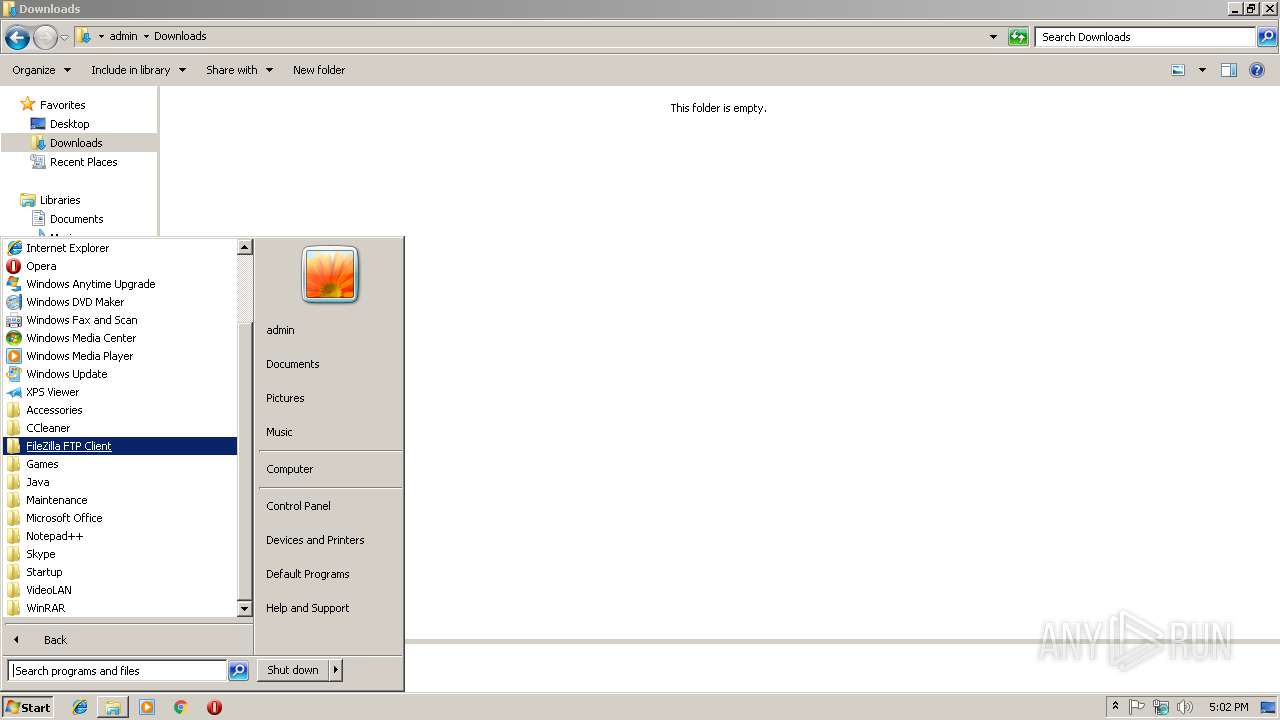Click the Explorer Back navigation arrow

pyautogui.click(x=17, y=38)
